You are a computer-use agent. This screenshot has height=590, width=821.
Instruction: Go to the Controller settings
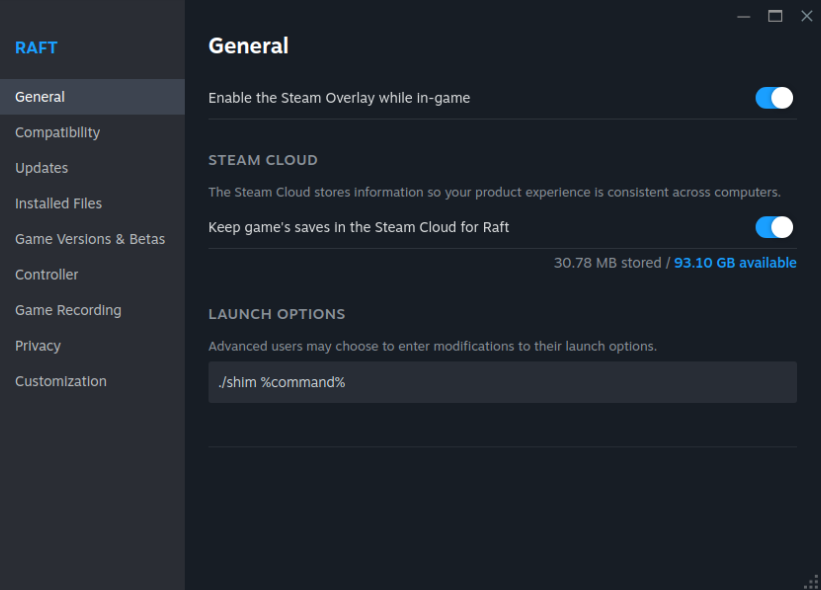47,275
